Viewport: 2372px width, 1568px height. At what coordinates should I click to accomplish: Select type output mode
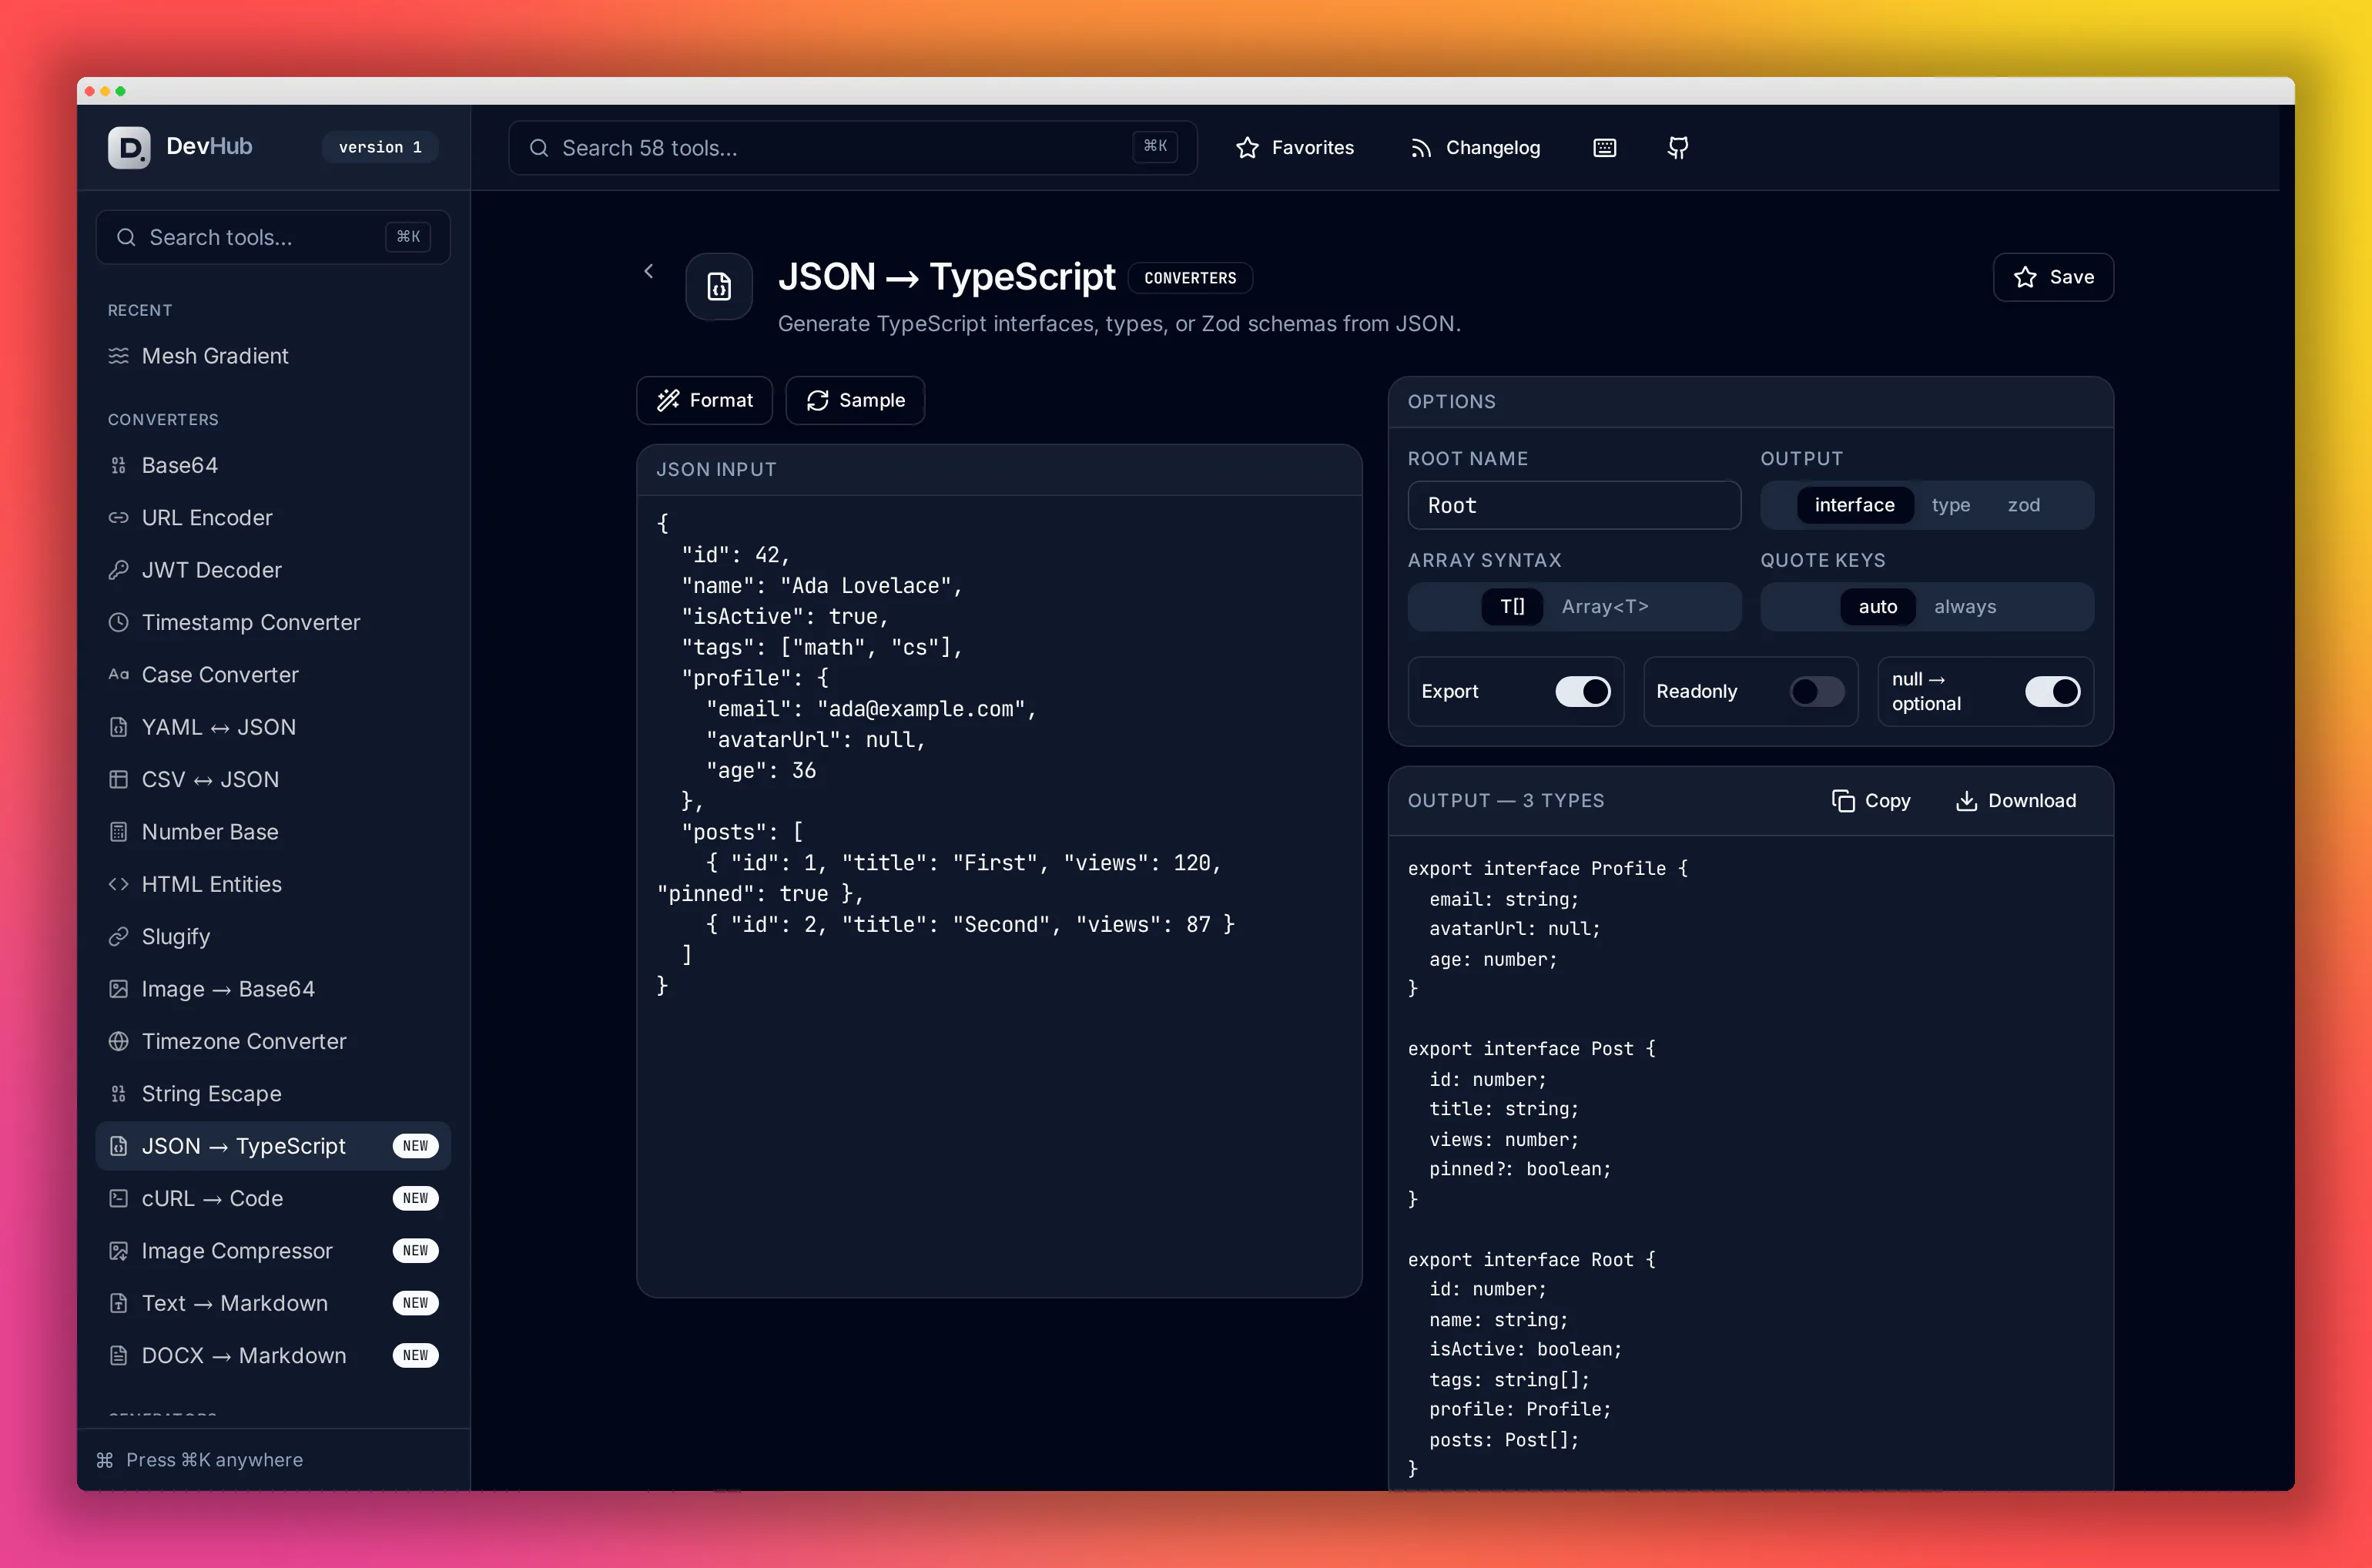[1950, 505]
